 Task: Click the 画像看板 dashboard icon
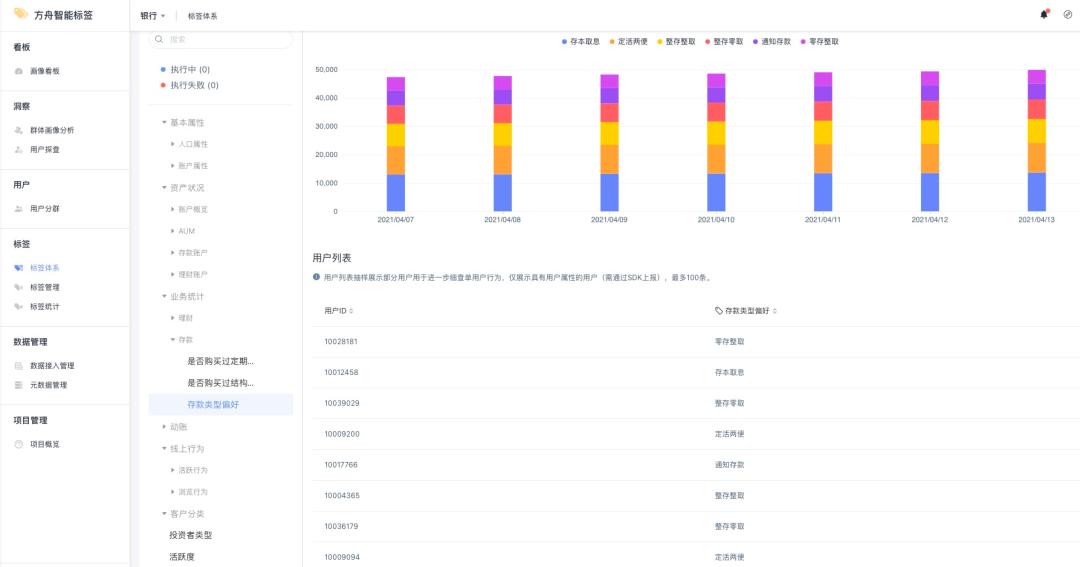tap(19, 71)
